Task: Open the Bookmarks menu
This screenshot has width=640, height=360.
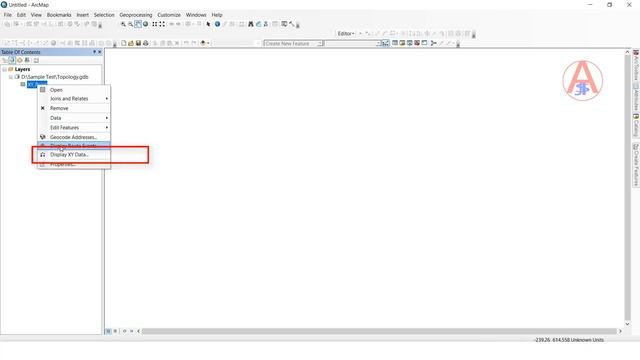Action: 59,15
